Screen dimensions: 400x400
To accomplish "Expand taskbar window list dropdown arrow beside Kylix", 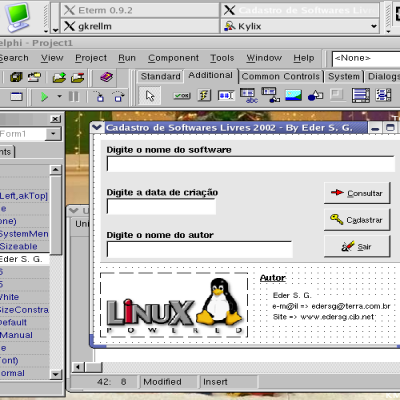I will [x=374, y=26].
